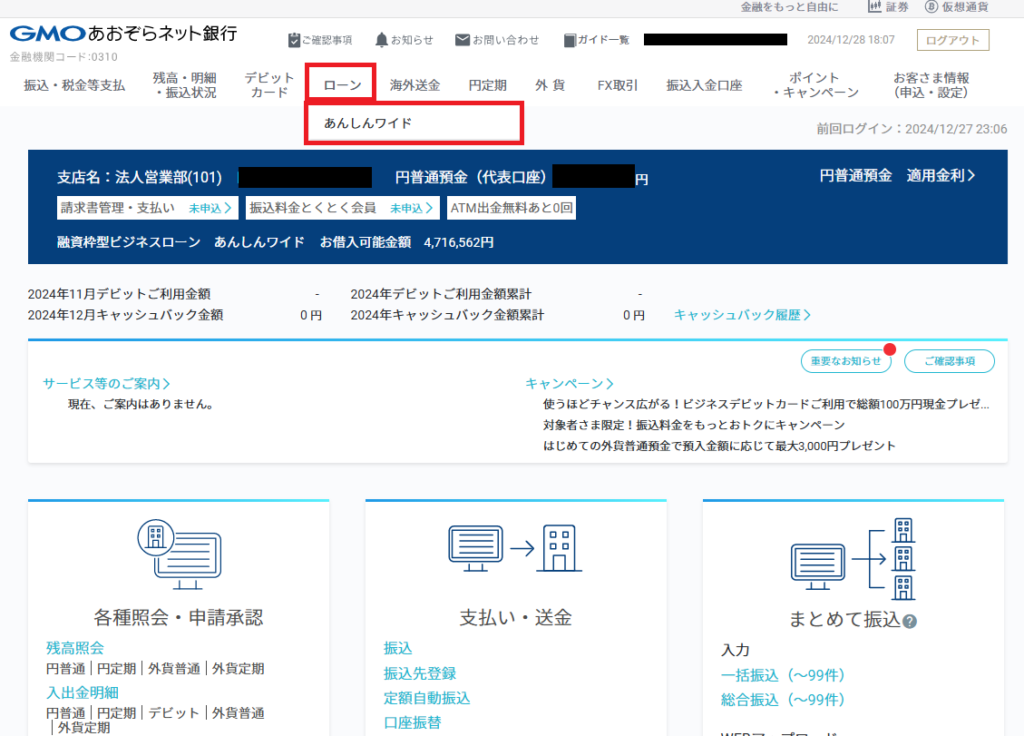This screenshot has height=736, width=1024.
Task: Open キャッシュバック履歴 link
Action: (742, 314)
